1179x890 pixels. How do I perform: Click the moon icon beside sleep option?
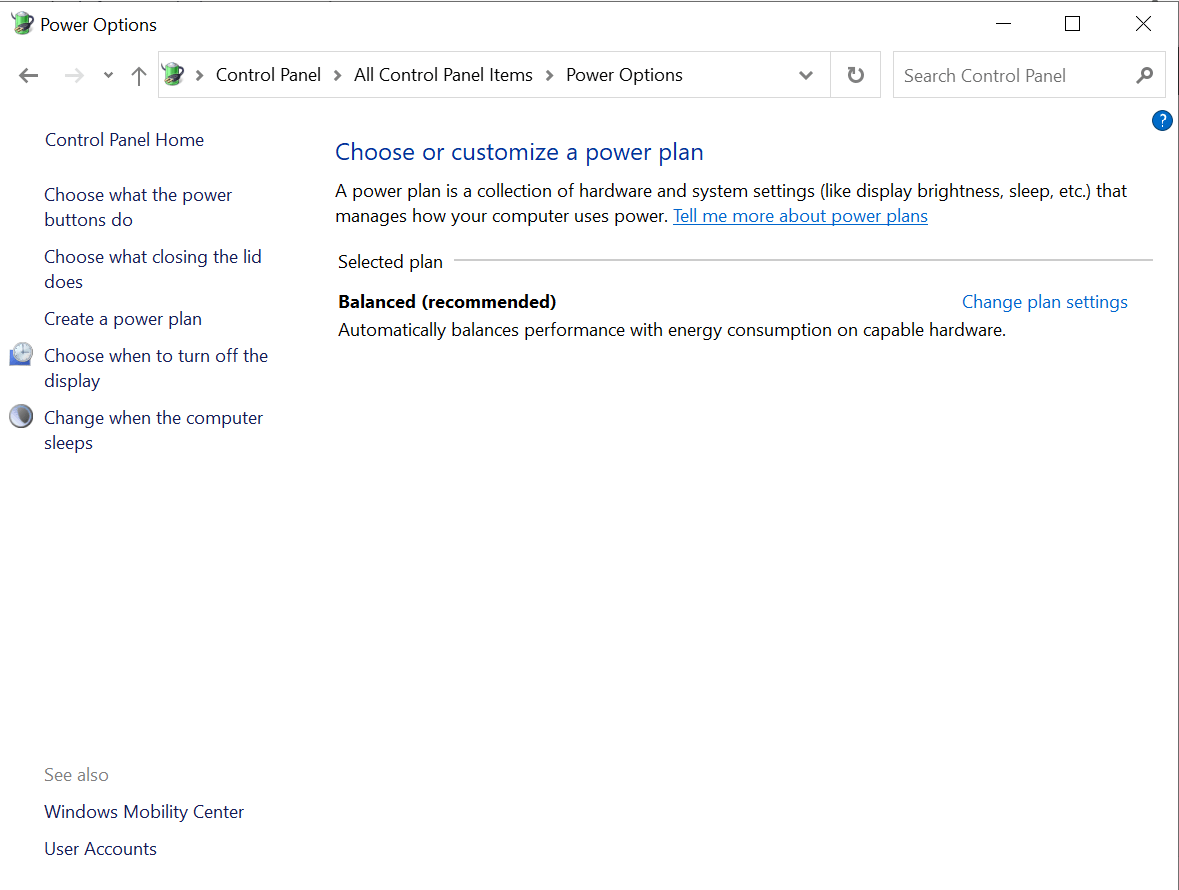[x=21, y=417]
